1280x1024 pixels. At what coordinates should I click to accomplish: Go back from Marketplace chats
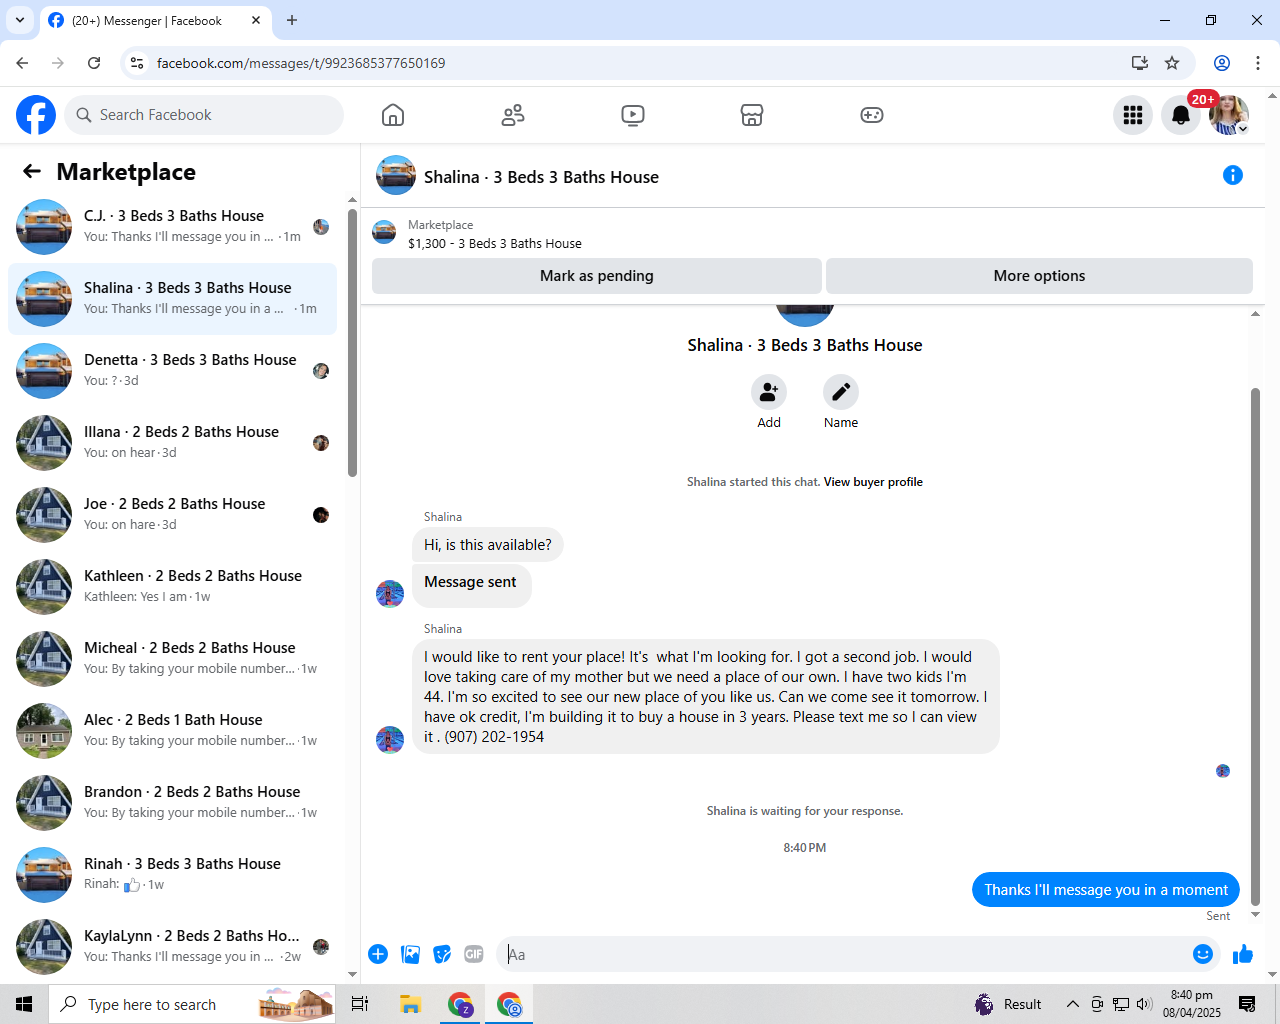tap(32, 172)
